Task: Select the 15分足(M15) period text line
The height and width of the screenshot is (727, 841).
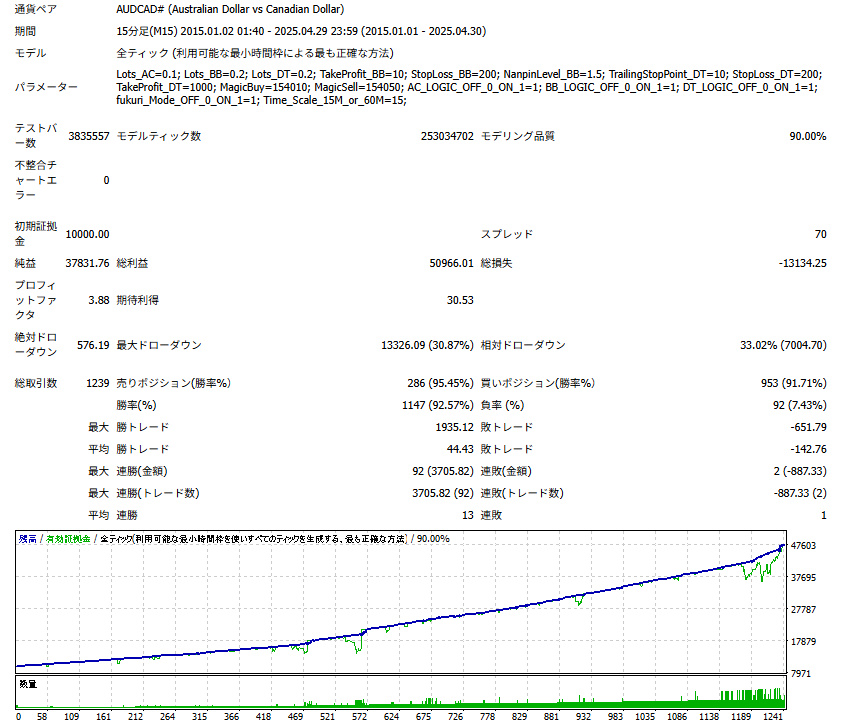Action: click(x=301, y=31)
